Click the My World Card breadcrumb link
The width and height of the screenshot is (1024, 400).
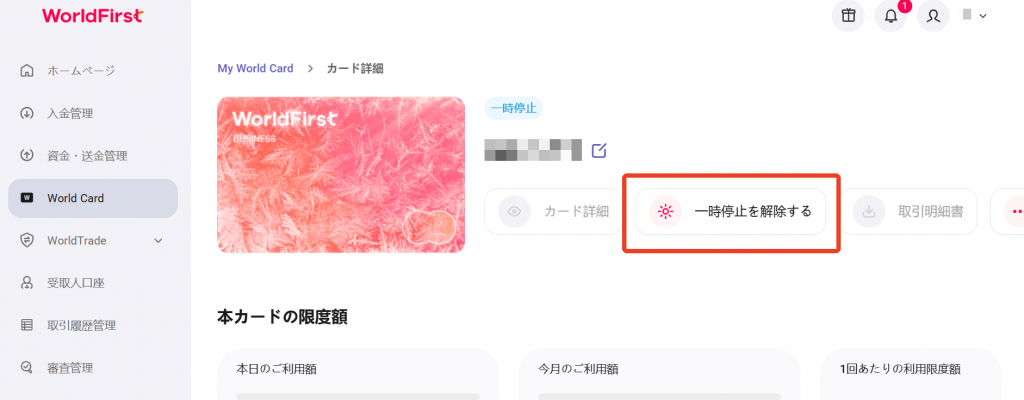[x=255, y=68]
